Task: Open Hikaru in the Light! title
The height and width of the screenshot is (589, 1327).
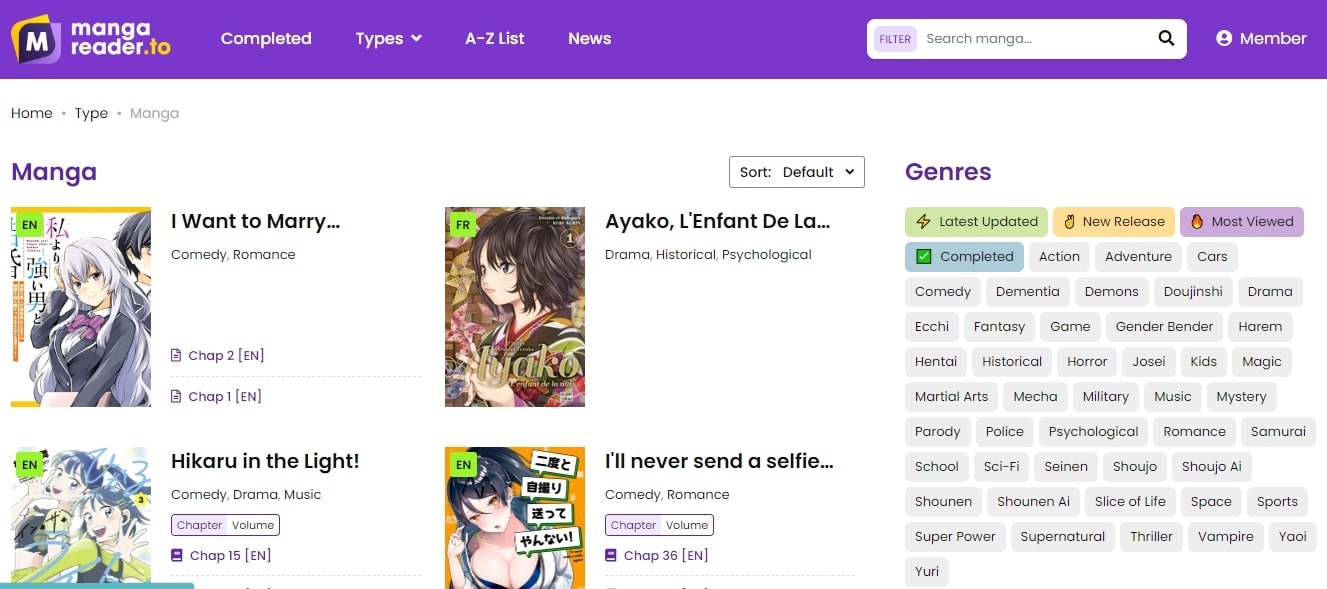Action: (x=265, y=462)
